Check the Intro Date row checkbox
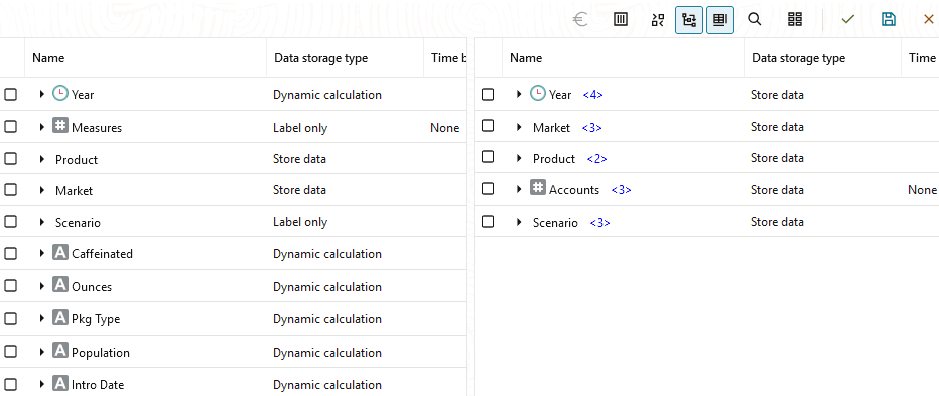Viewport: 939px width, 396px height. tap(10, 385)
